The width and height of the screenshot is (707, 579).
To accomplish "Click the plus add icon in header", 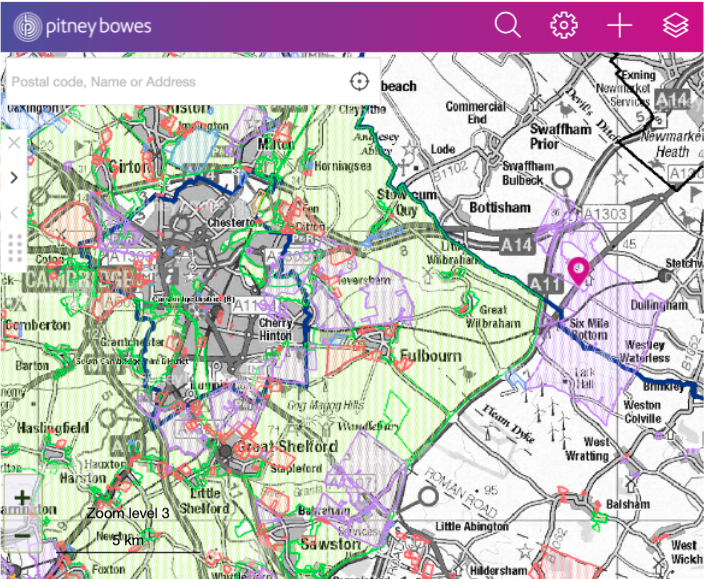I will (x=620, y=26).
